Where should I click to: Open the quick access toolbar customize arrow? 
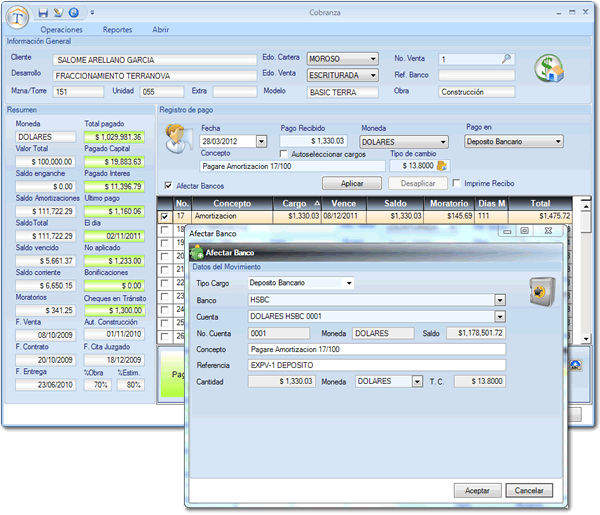tap(92, 13)
